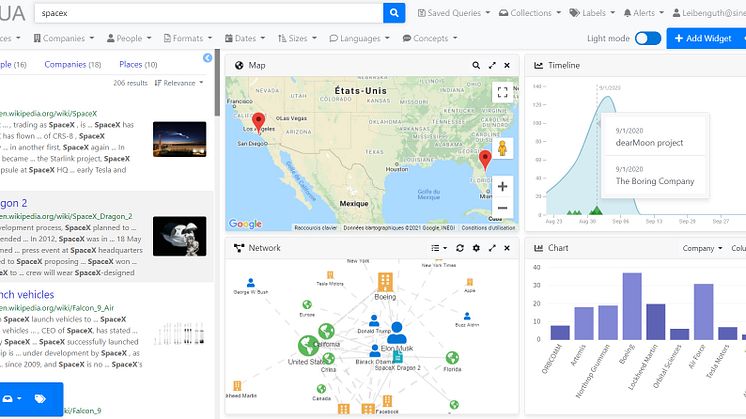Click the search icon in Map widget header
Viewport: 746px width, 419px height.
(476, 66)
